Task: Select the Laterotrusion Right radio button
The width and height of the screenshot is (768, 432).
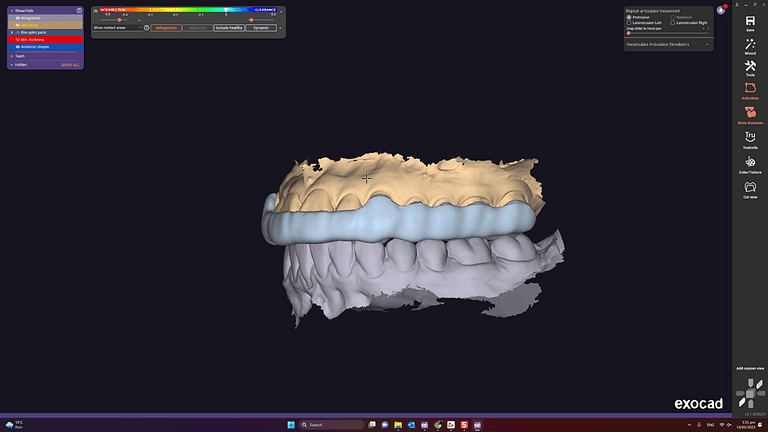Action: [x=672, y=22]
